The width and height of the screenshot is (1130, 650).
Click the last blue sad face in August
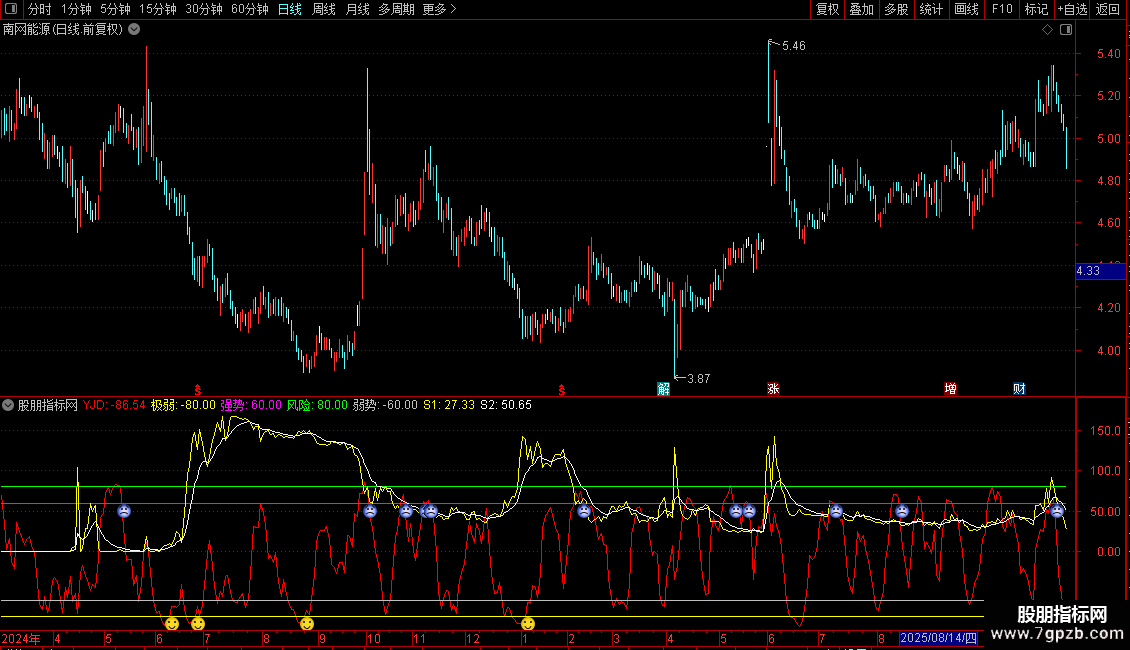pos(1057,512)
